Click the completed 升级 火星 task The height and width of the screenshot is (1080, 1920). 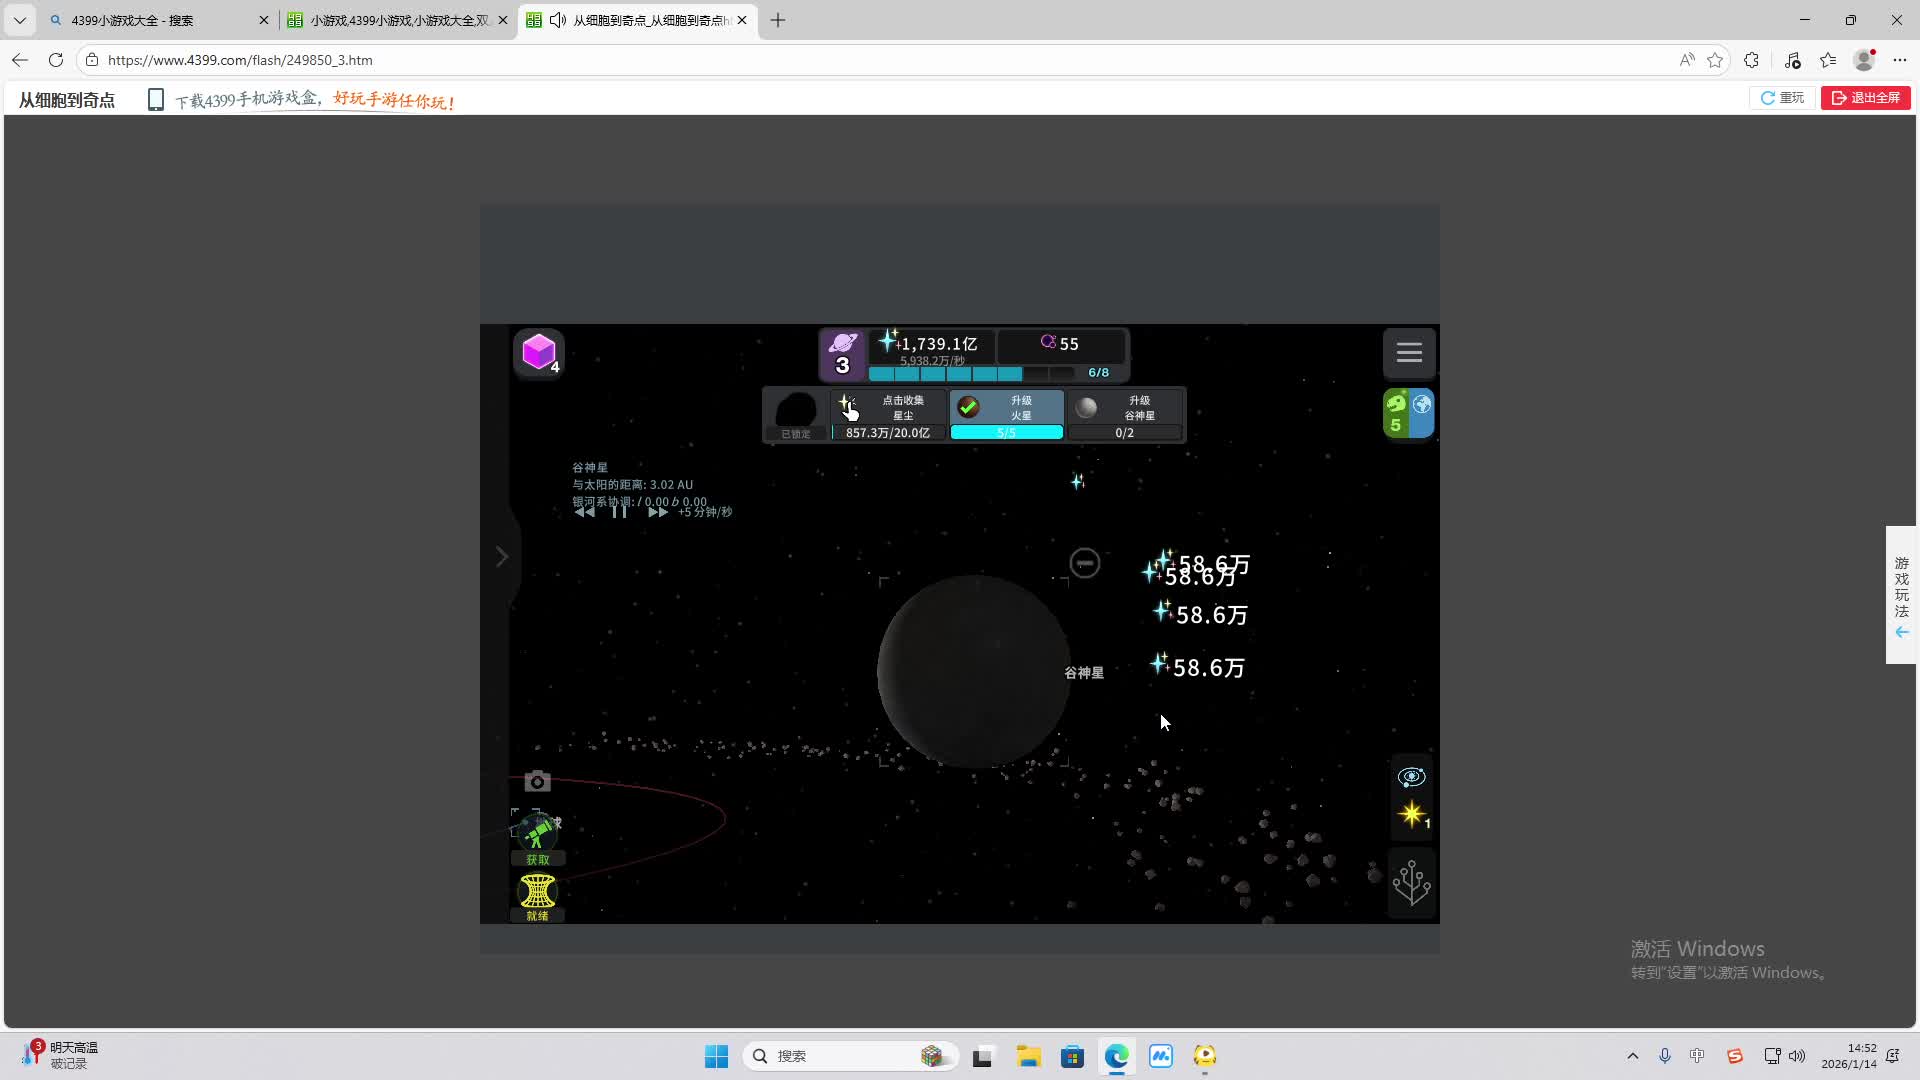(x=1006, y=414)
